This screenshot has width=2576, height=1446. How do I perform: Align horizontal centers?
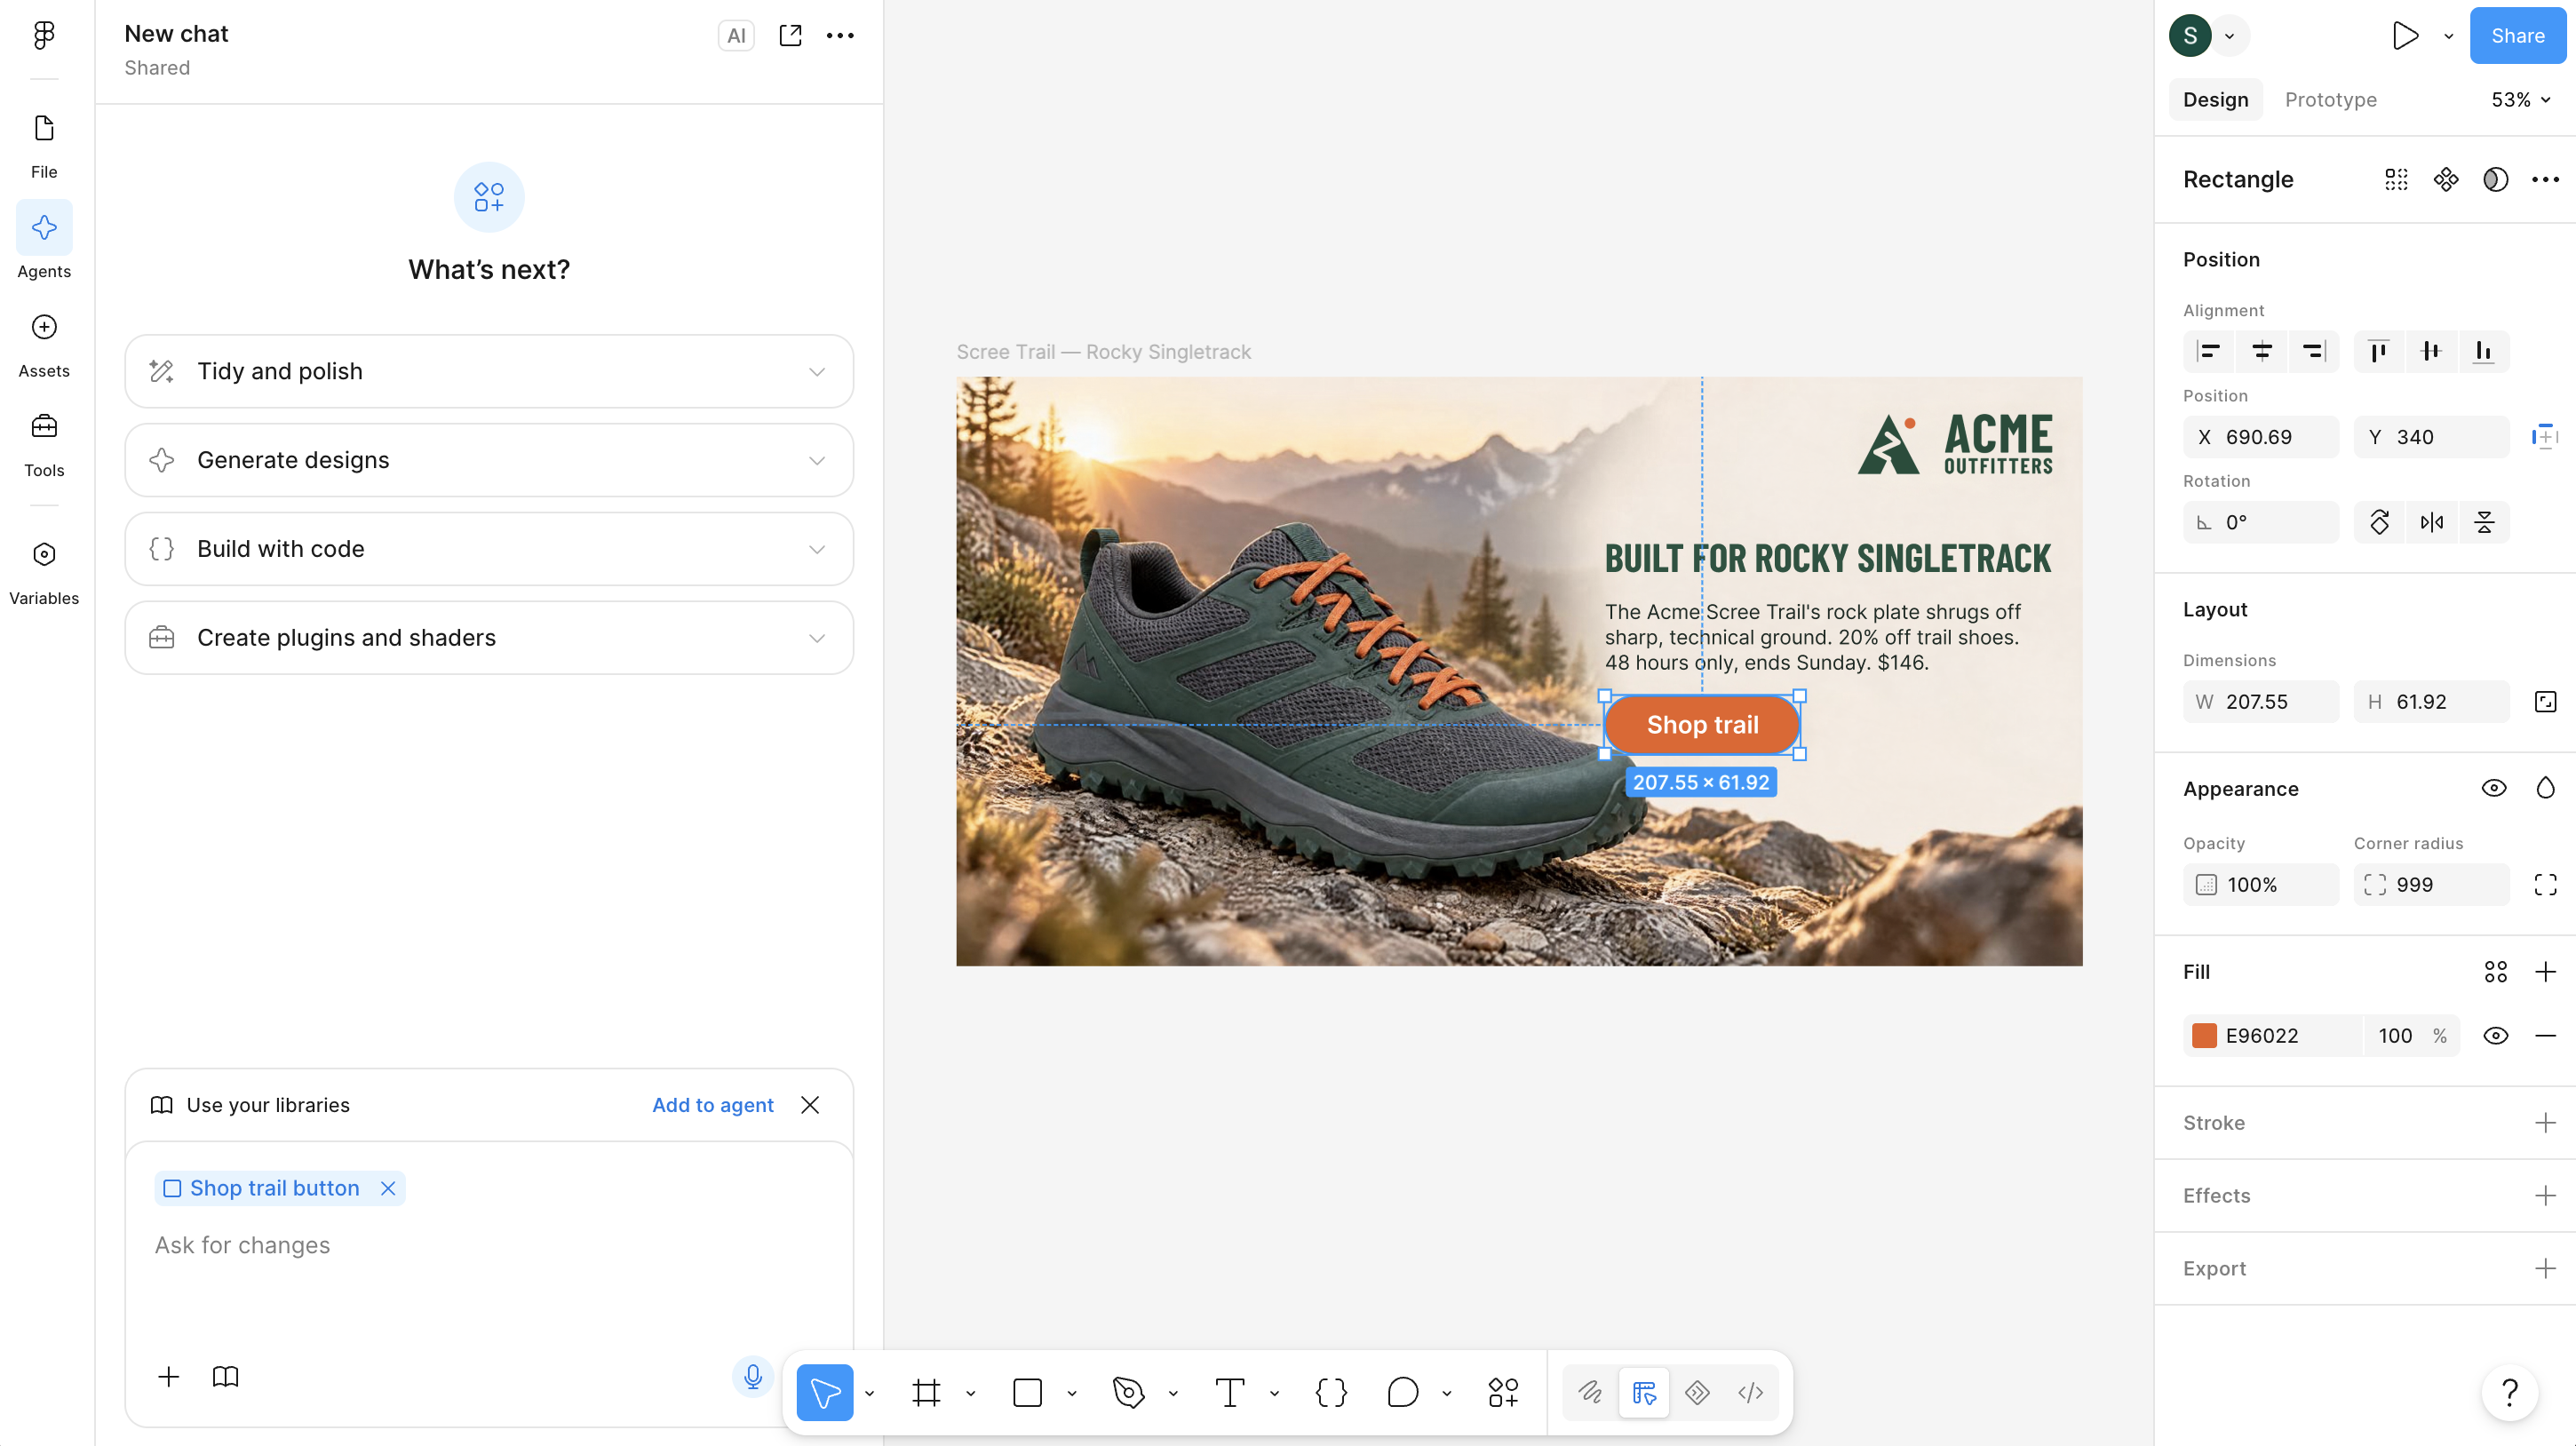(x=2262, y=351)
